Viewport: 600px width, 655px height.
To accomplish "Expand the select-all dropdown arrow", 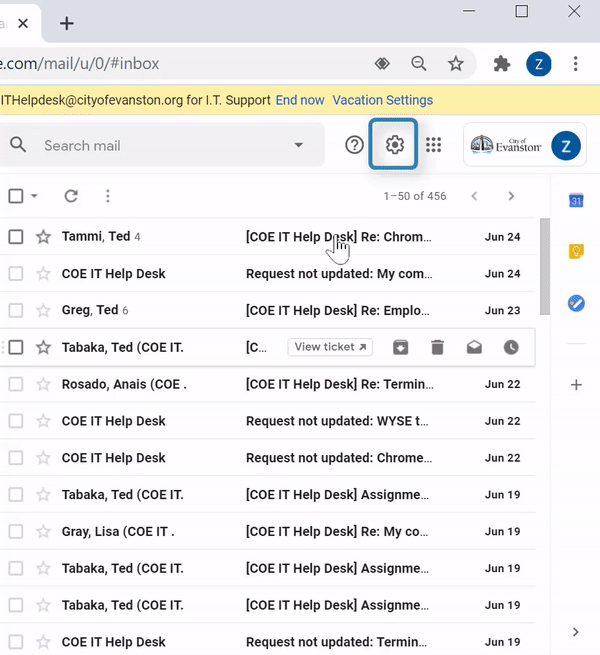I will pos(35,195).
